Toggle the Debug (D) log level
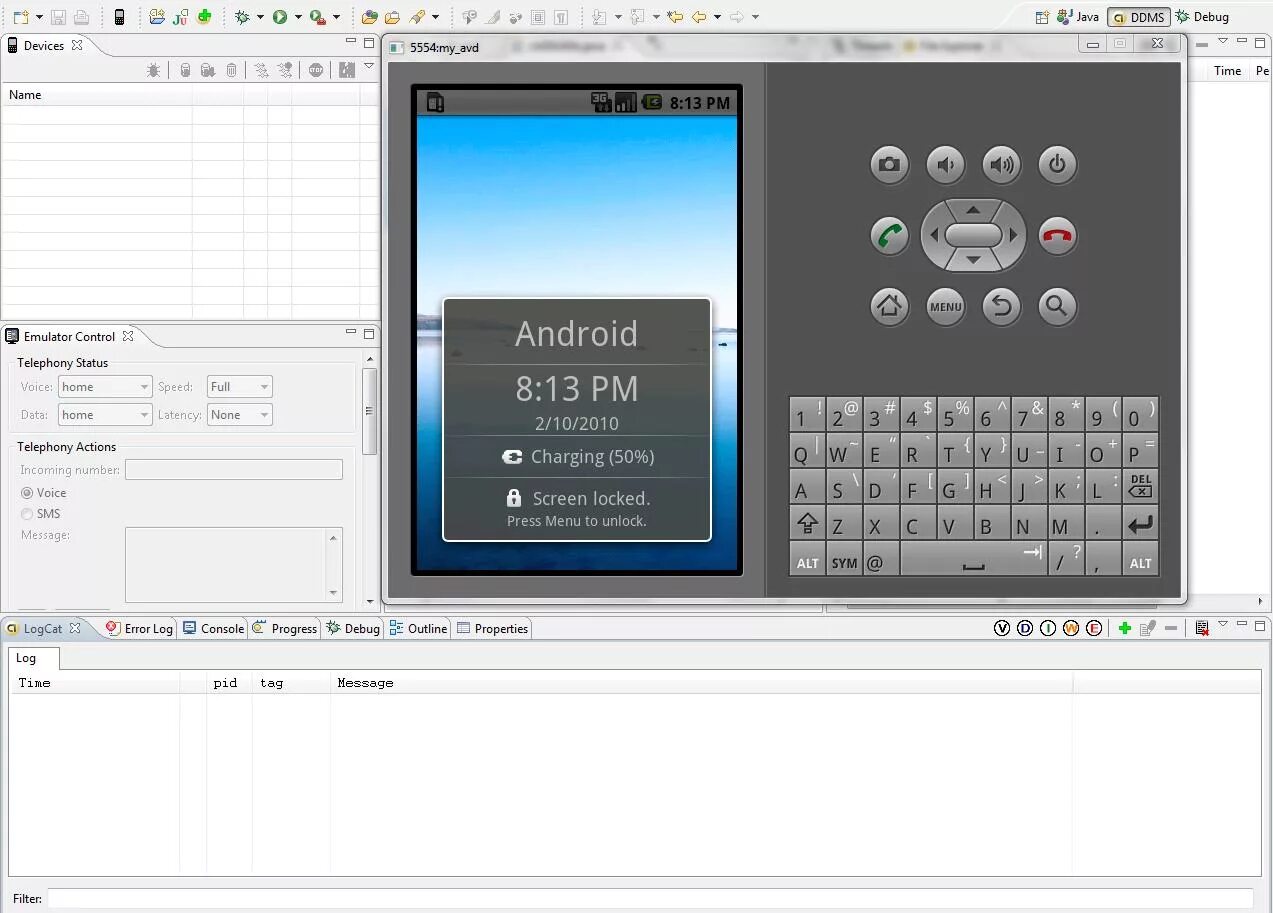The image size is (1273, 913). coord(1025,628)
